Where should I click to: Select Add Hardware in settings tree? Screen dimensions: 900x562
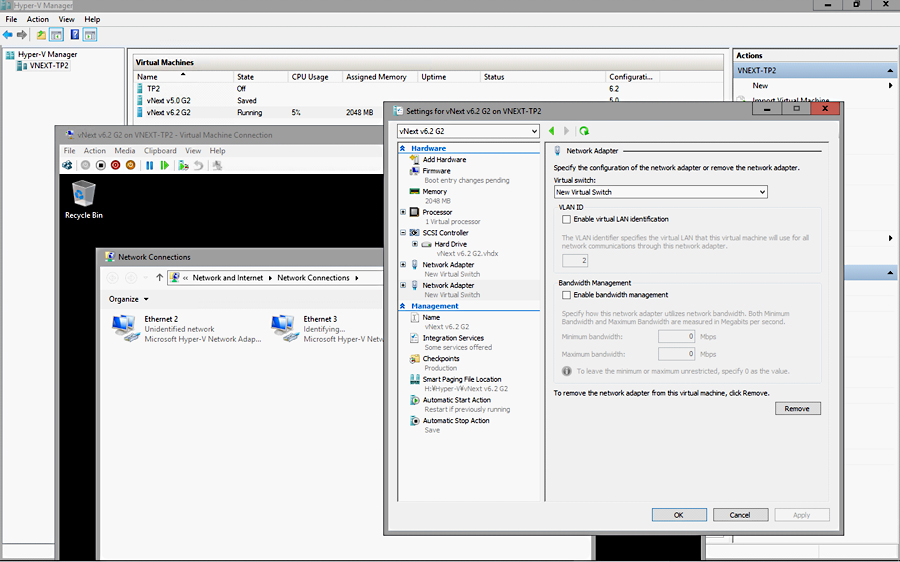click(x=444, y=160)
